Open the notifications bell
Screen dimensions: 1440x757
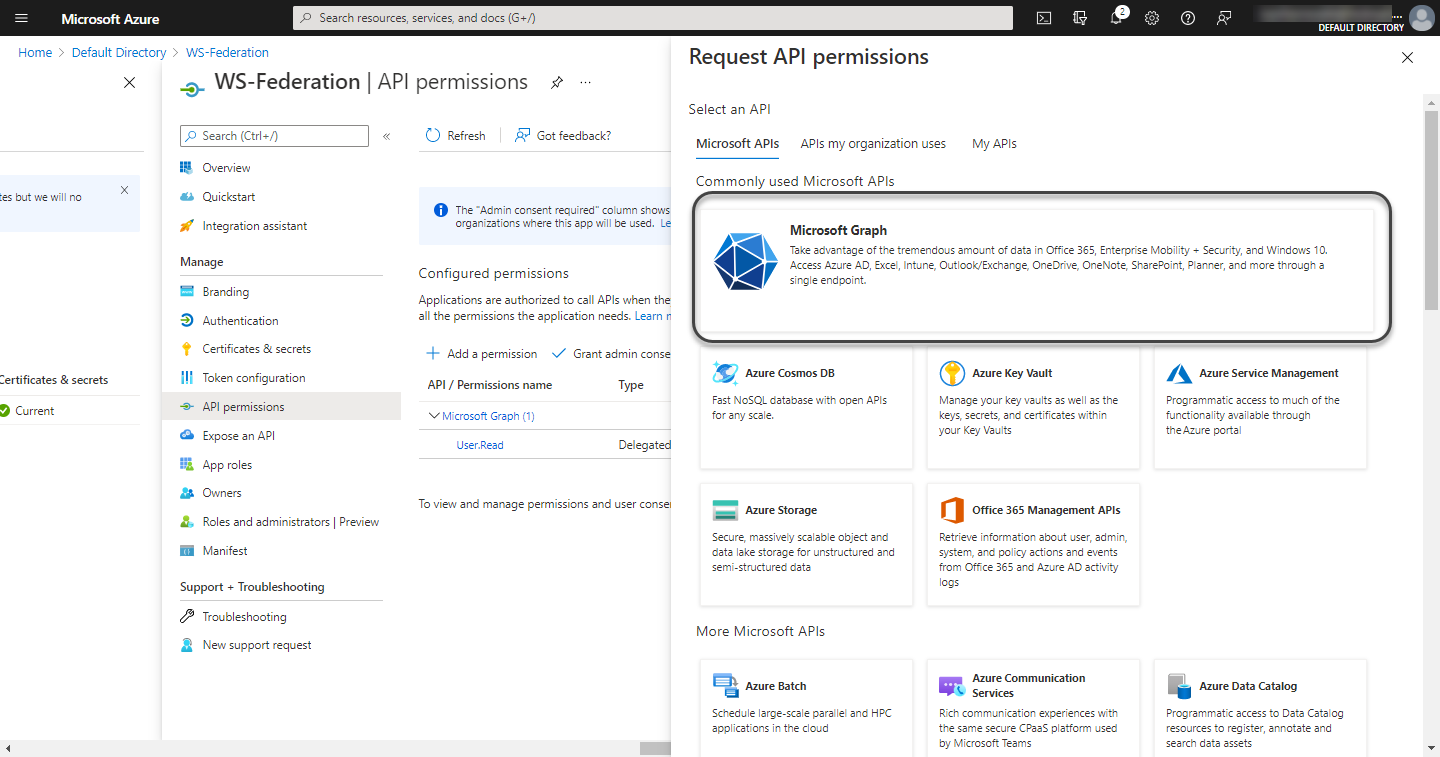pyautogui.click(x=1117, y=18)
